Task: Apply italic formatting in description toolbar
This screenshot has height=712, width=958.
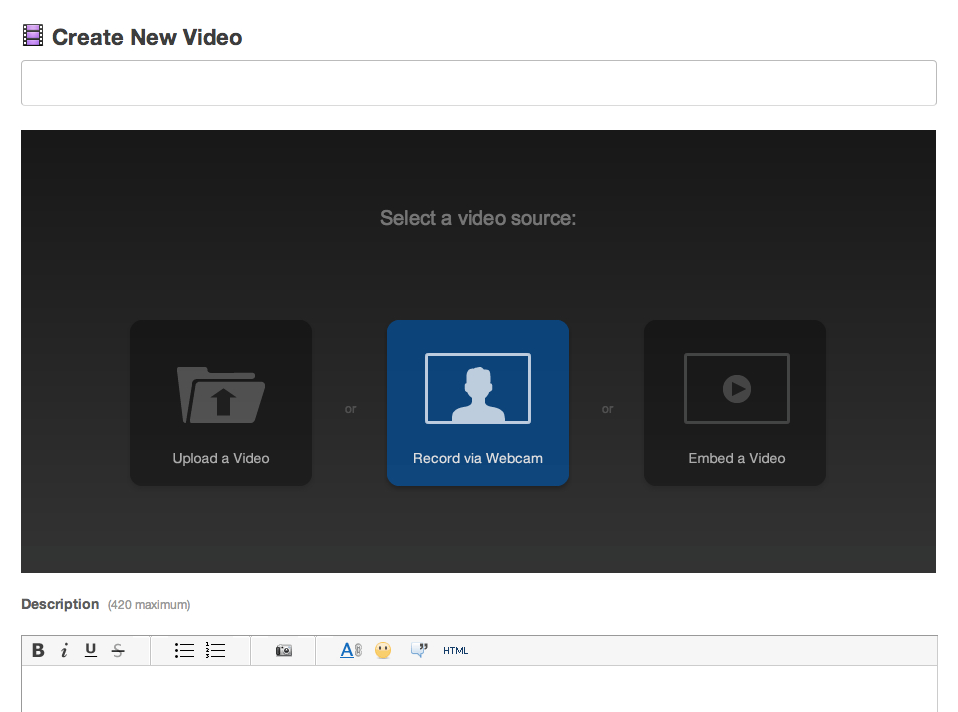Action: tap(64, 651)
